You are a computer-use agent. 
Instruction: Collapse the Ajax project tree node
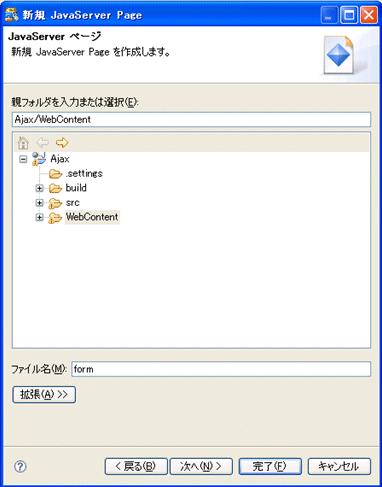click(23, 159)
